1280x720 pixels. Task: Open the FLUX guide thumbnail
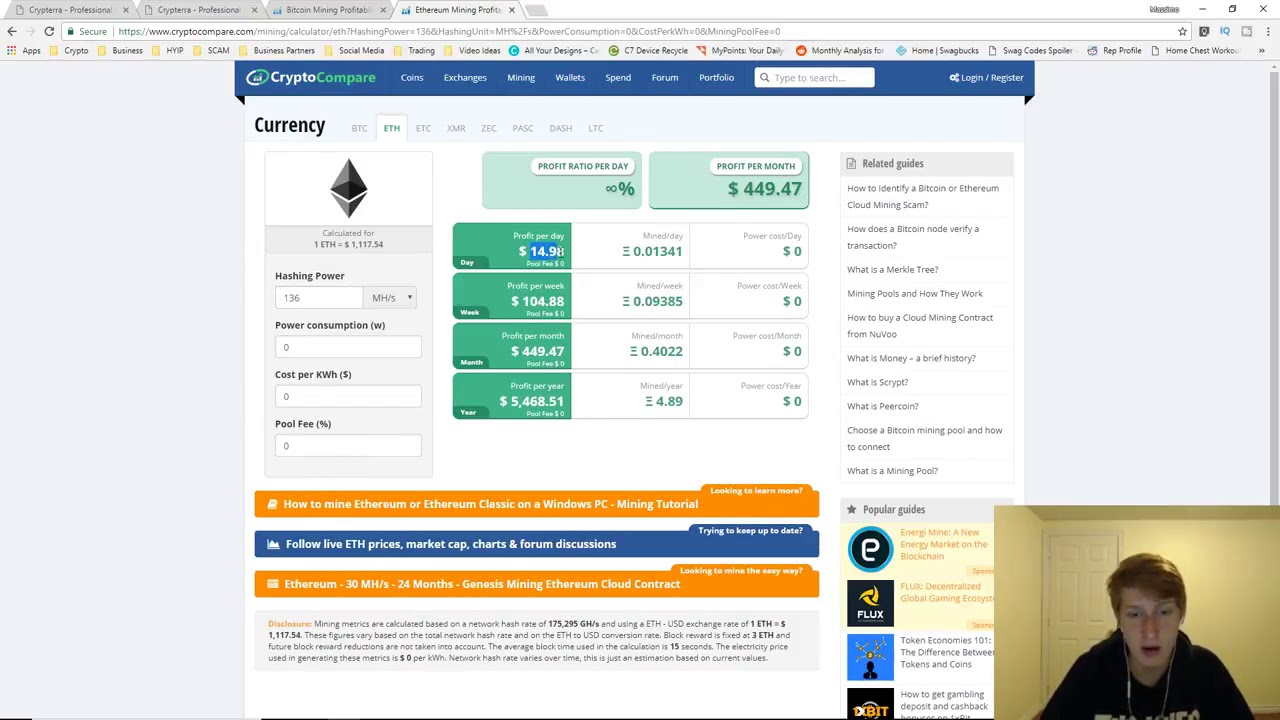pyautogui.click(x=870, y=603)
